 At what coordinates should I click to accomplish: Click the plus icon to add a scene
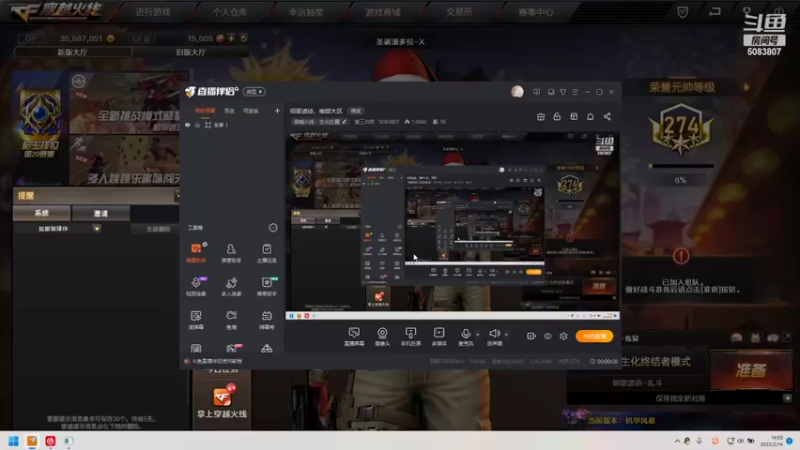pyautogui.click(x=277, y=111)
